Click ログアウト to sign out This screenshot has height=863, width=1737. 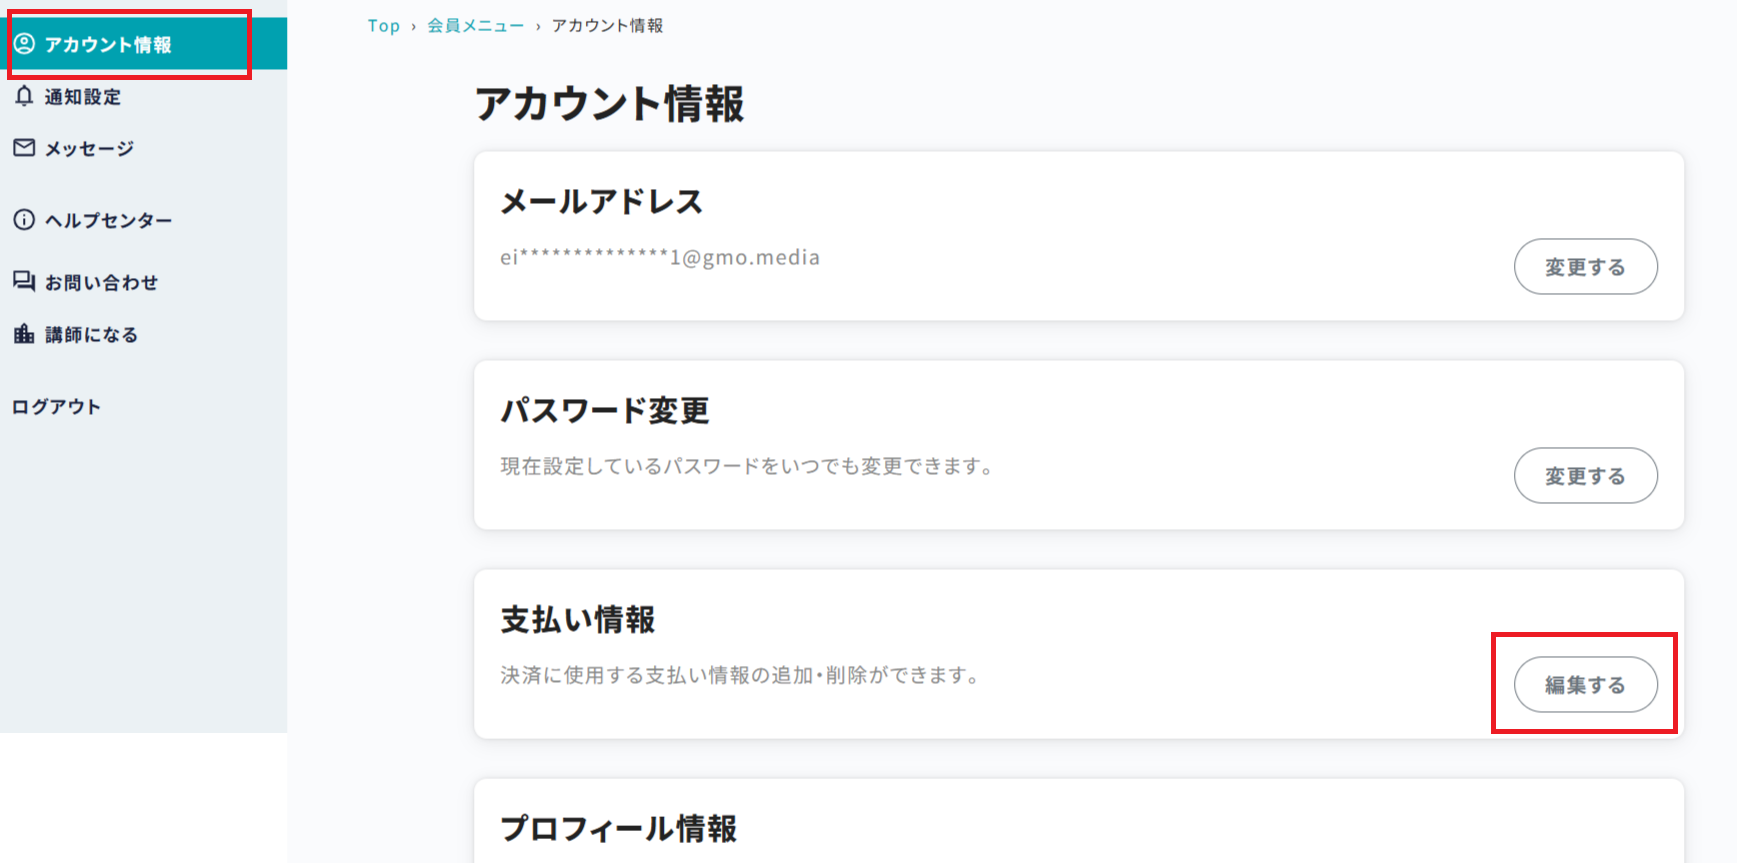pos(56,407)
